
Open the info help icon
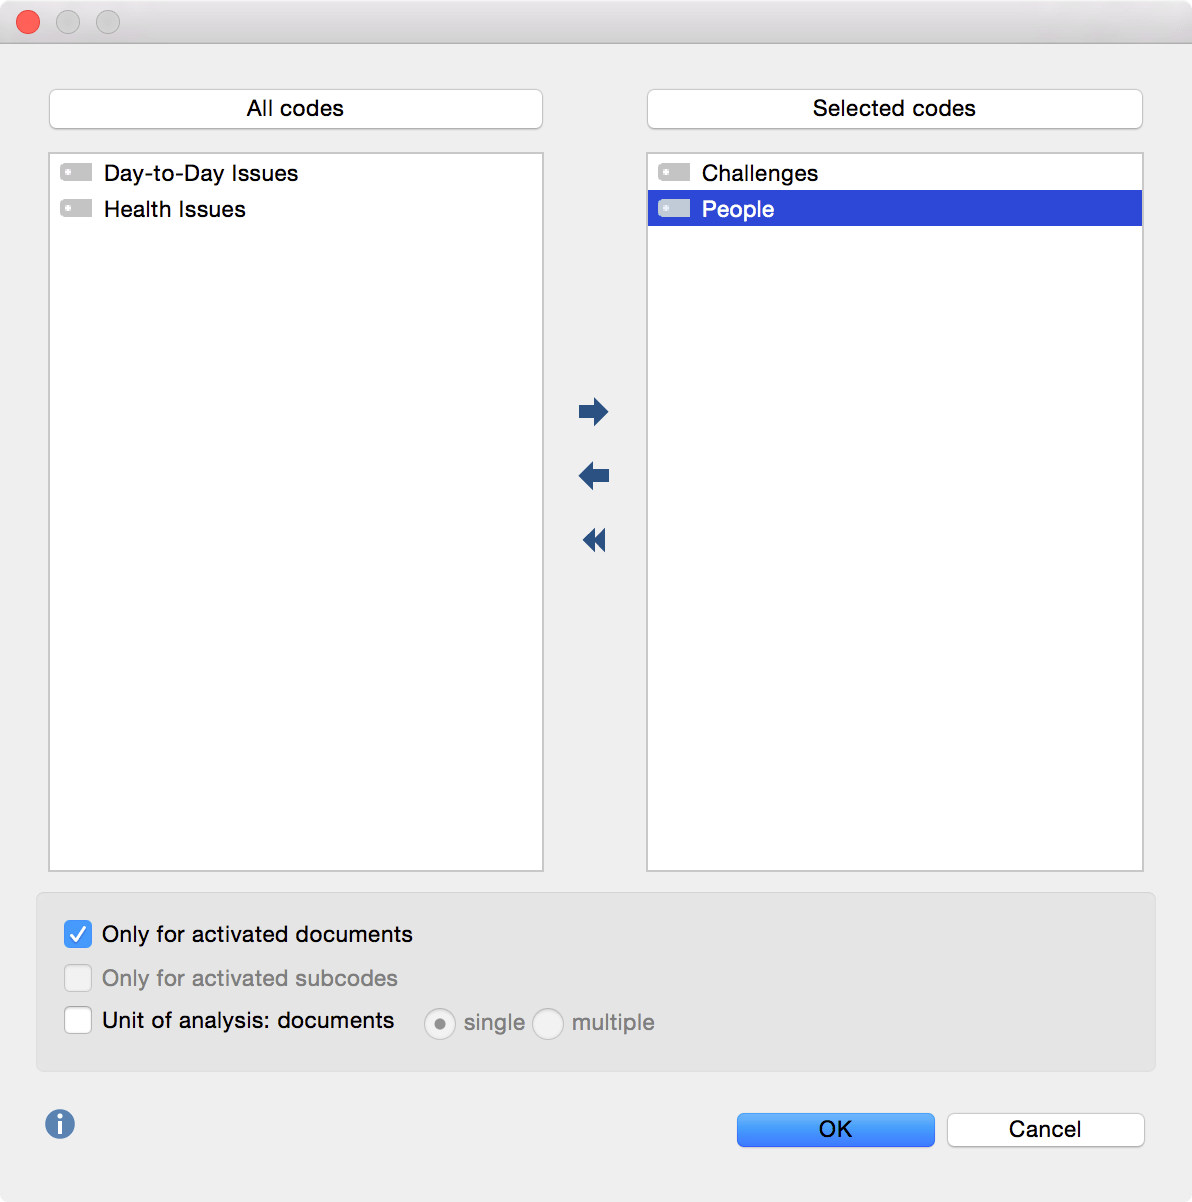pyautogui.click(x=60, y=1124)
